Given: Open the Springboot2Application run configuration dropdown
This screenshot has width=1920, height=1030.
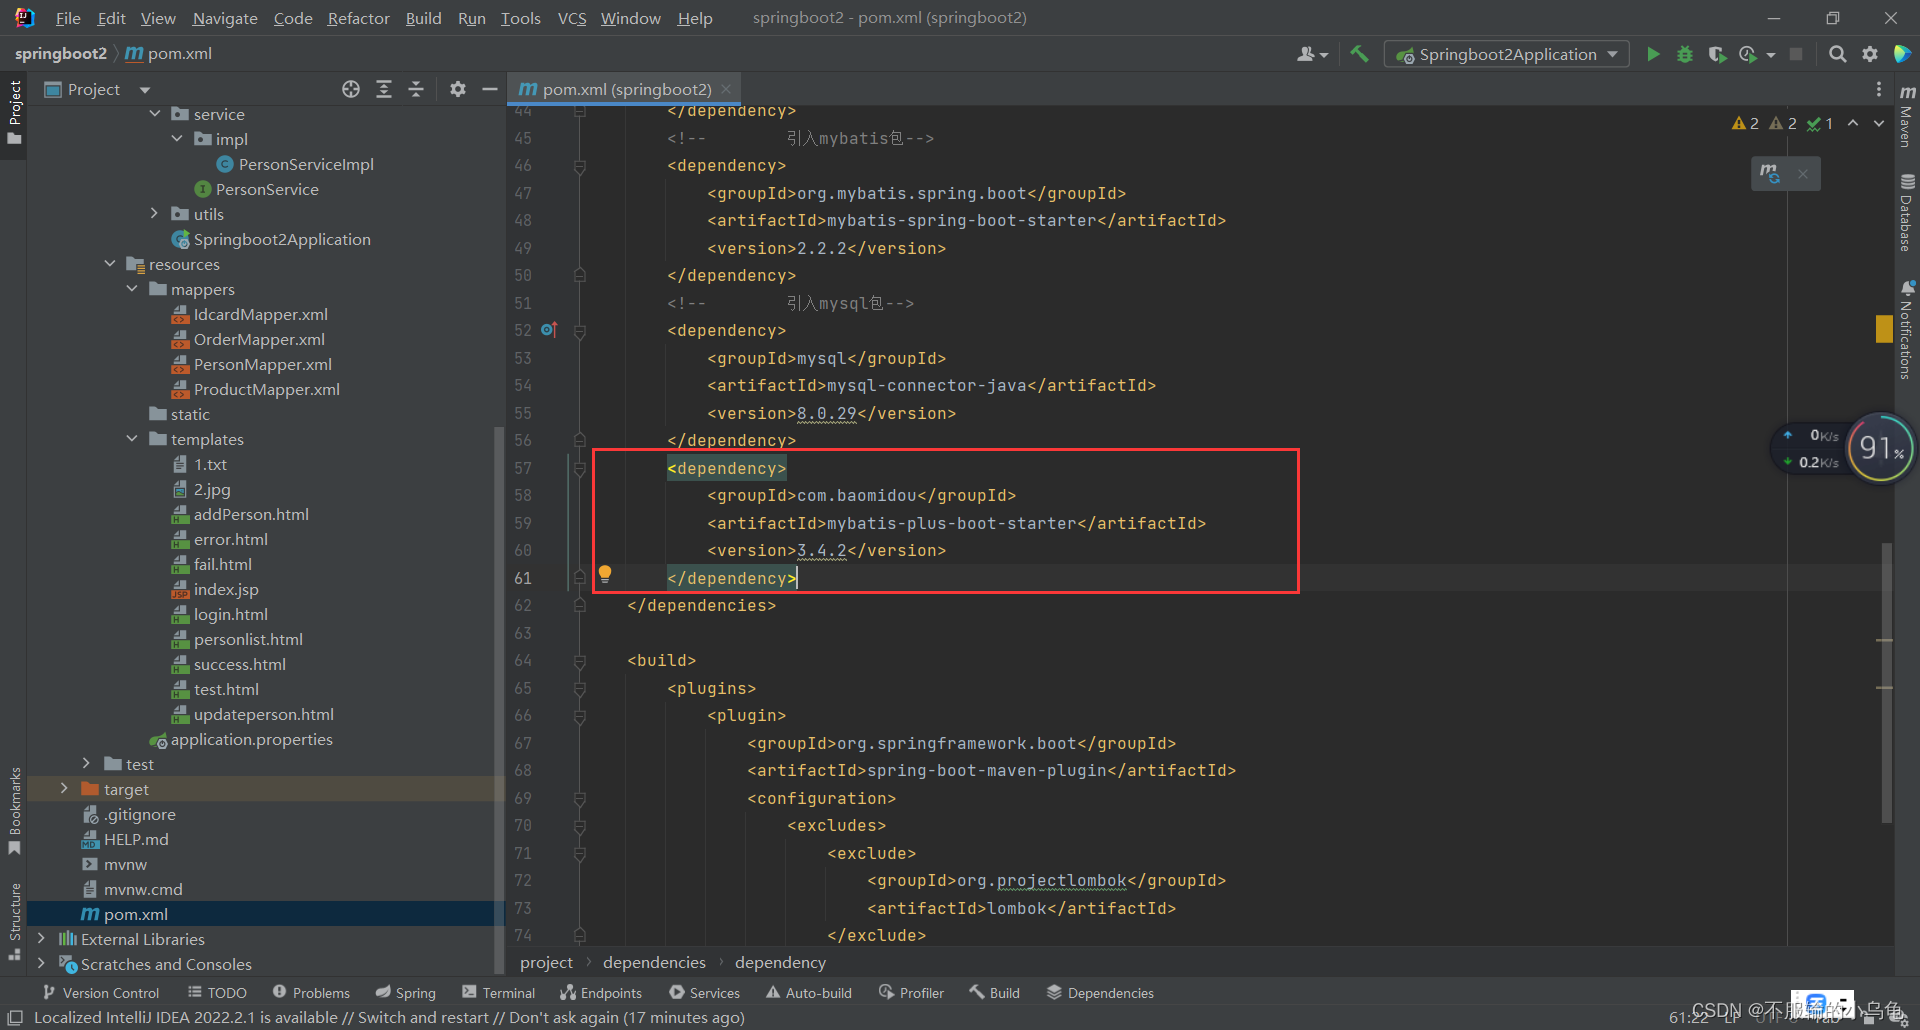Looking at the screenshot, I should pos(1506,54).
